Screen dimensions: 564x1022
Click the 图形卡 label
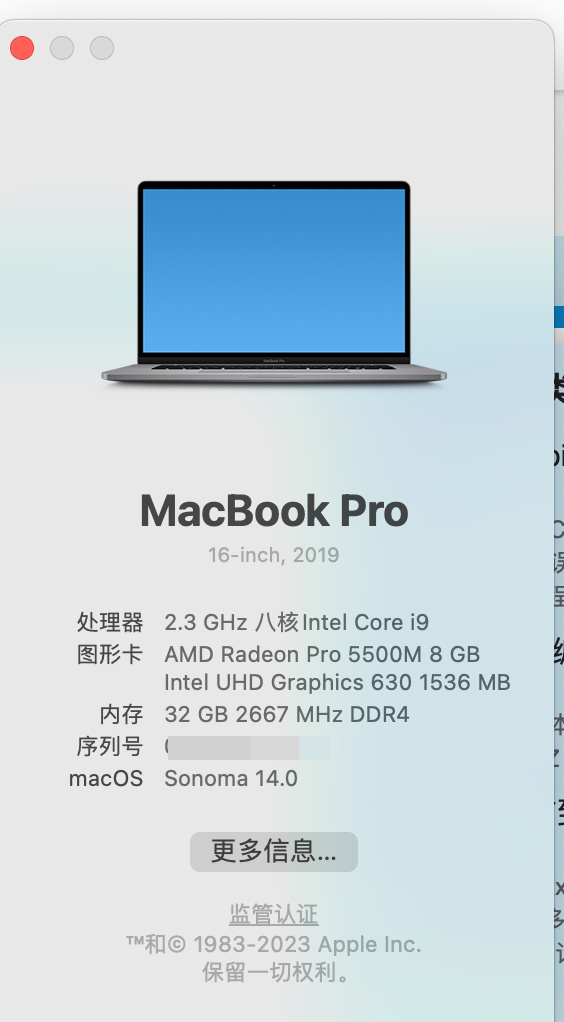click(110, 654)
